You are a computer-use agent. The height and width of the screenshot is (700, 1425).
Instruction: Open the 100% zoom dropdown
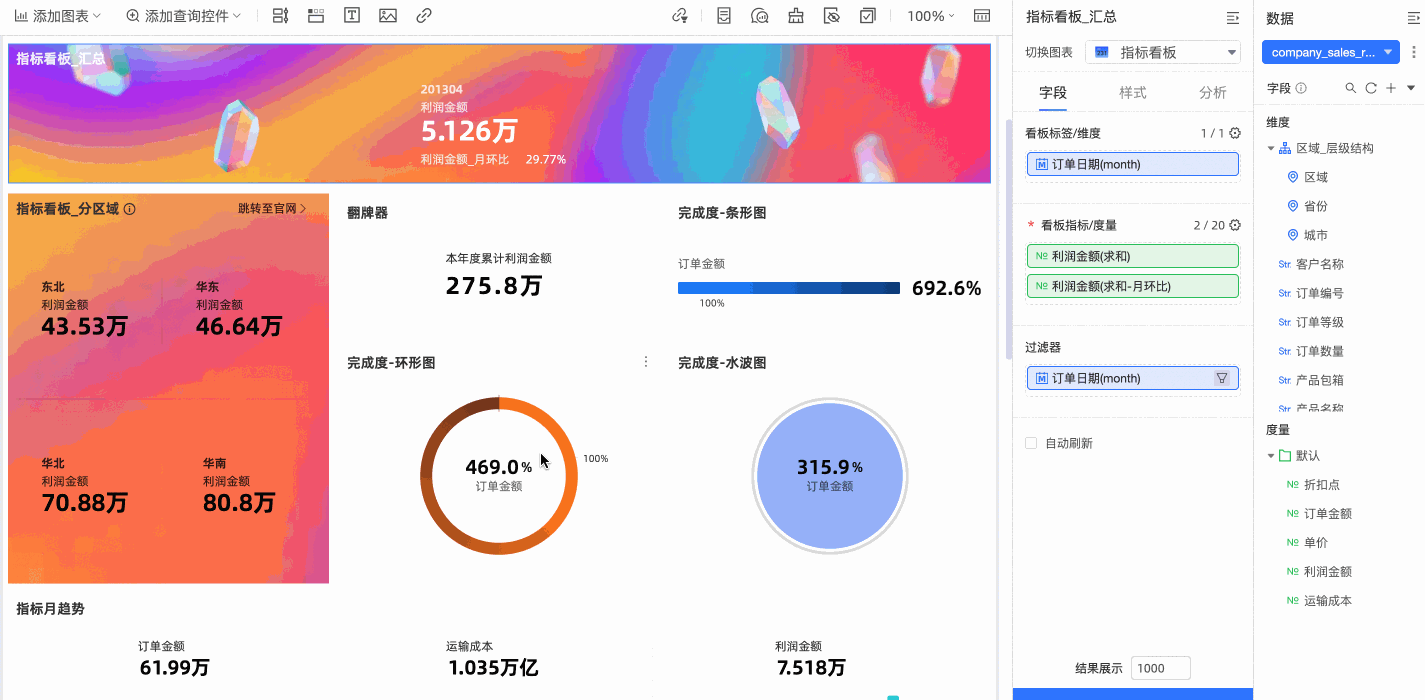(930, 16)
